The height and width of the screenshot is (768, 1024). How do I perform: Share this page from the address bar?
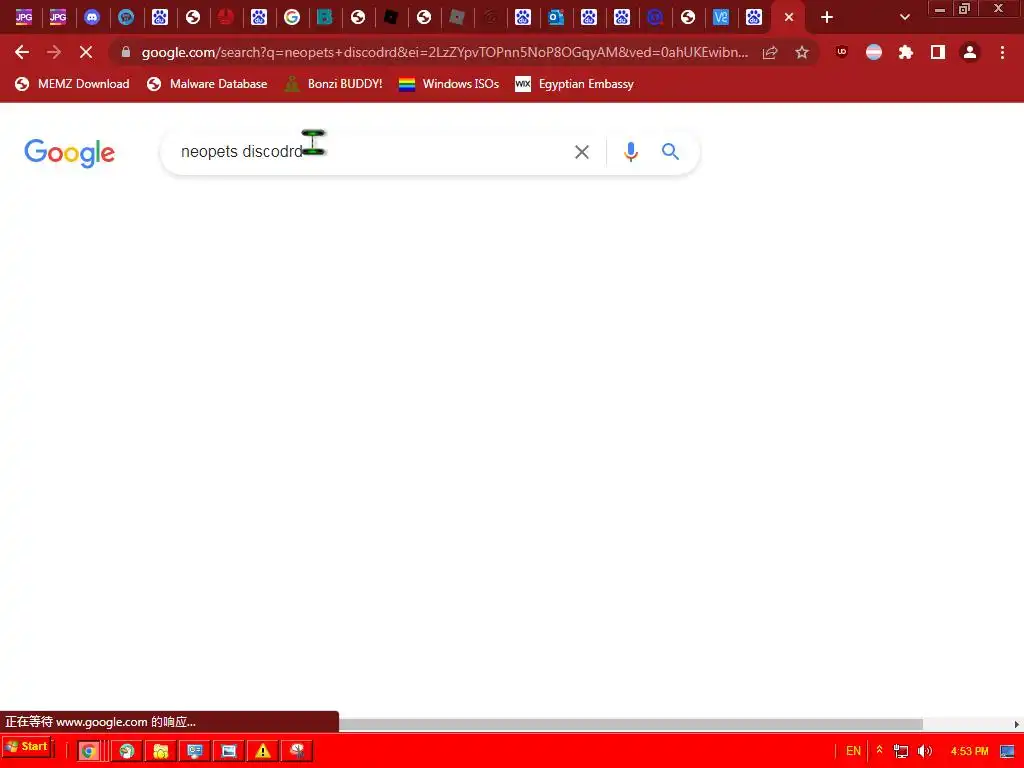[x=770, y=52]
